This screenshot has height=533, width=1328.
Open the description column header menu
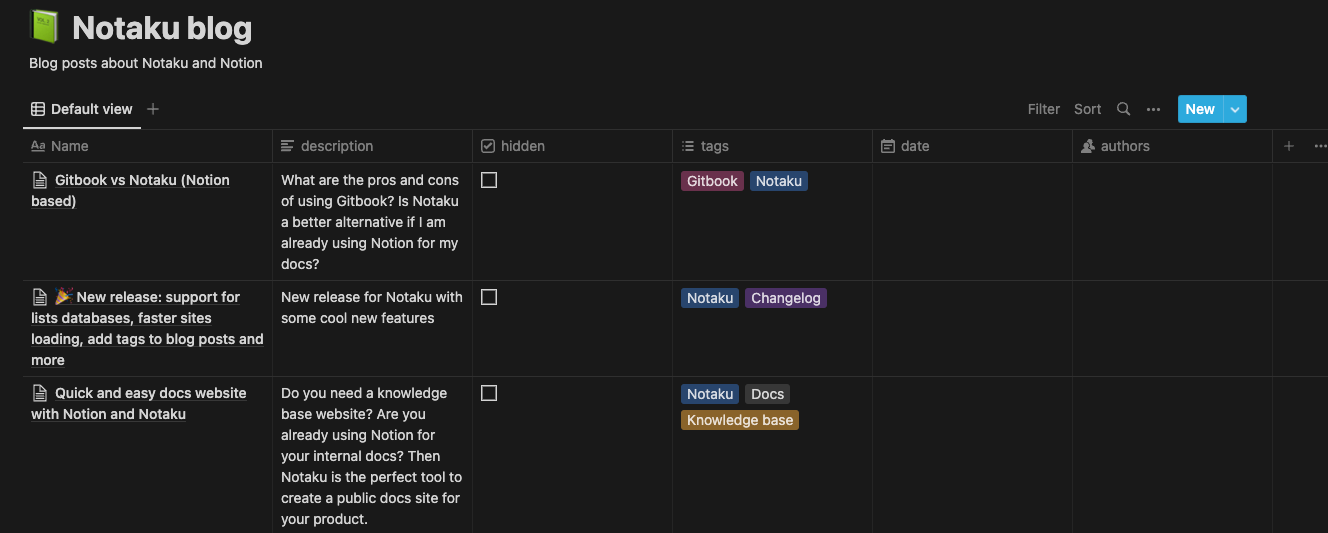click(373, 146)
